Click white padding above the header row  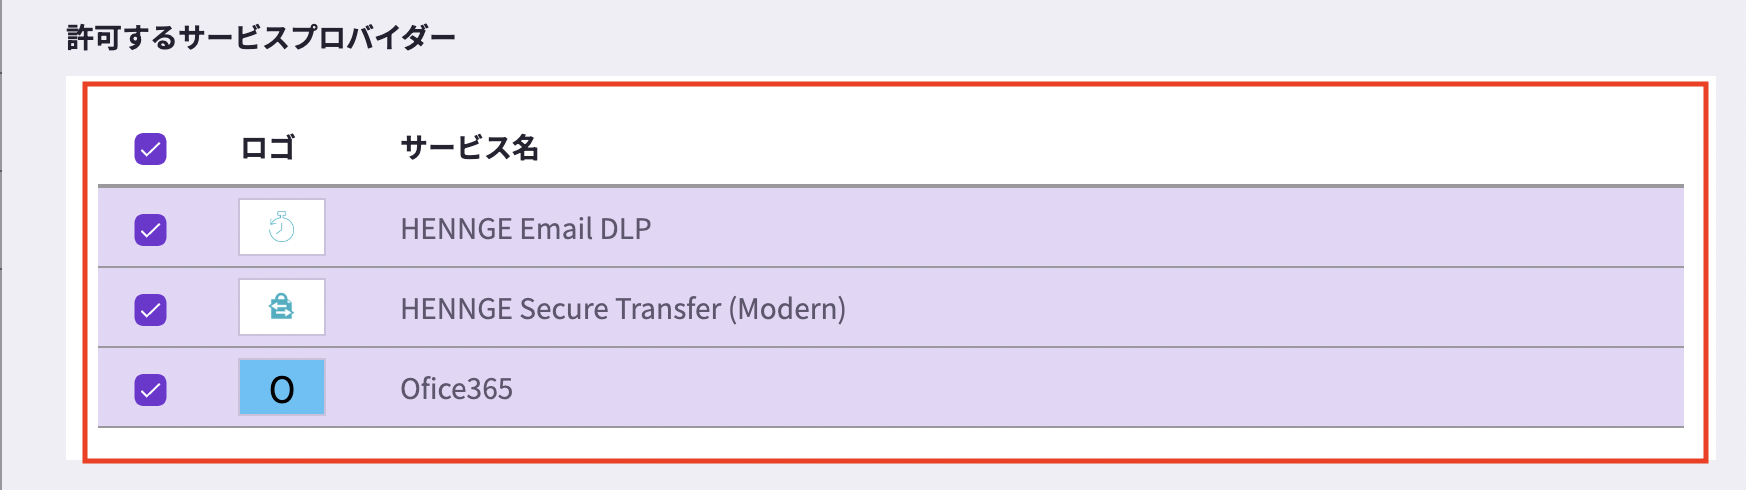(890, 99)
